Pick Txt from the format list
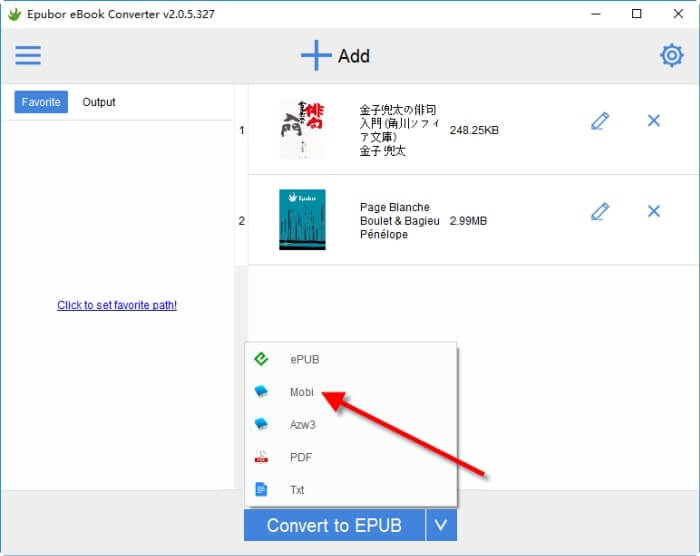The height and width of the screenshot is (556, 700). click(351, 489)
